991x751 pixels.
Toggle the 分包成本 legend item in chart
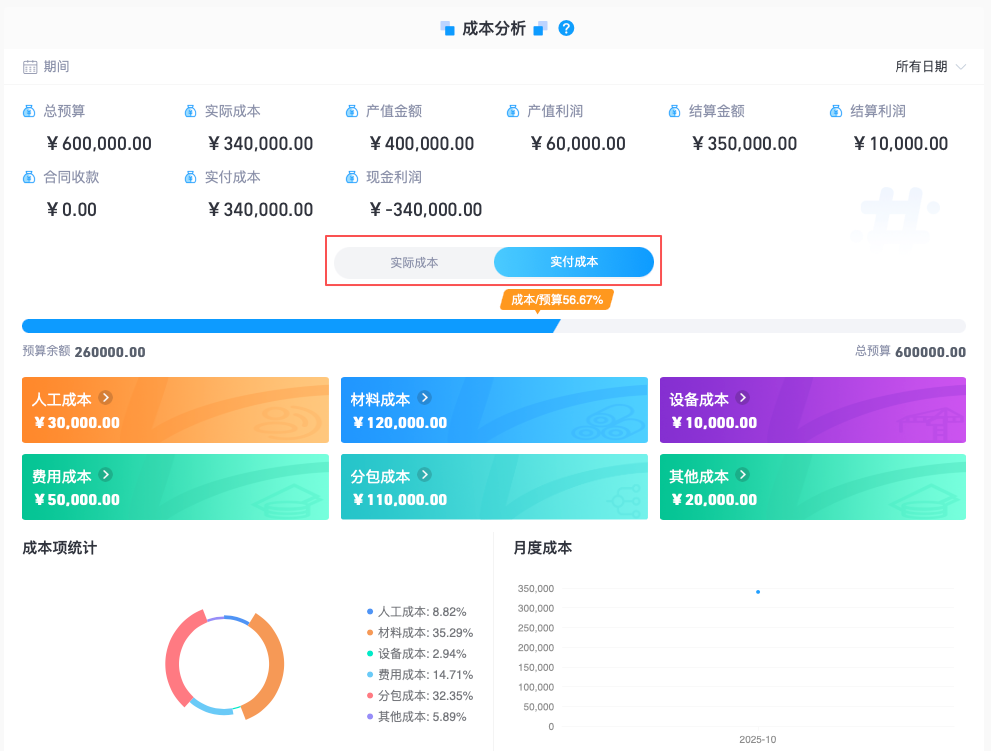pyautogui.click(x=420, y=696)
